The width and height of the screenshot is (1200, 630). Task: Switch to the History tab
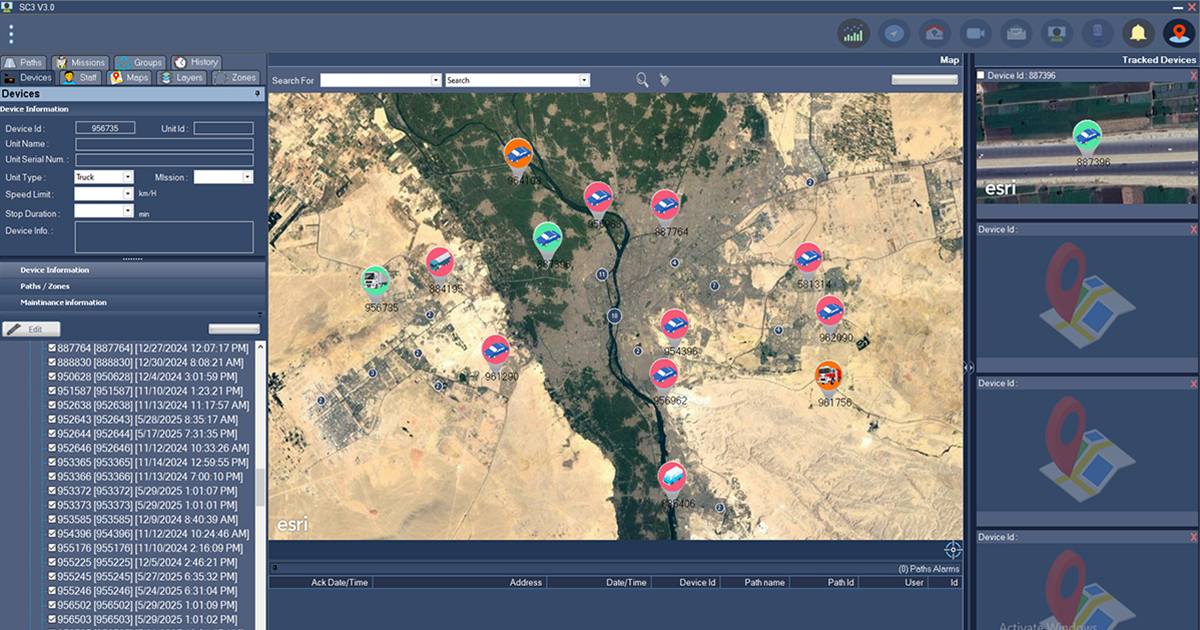click(195, 62)
